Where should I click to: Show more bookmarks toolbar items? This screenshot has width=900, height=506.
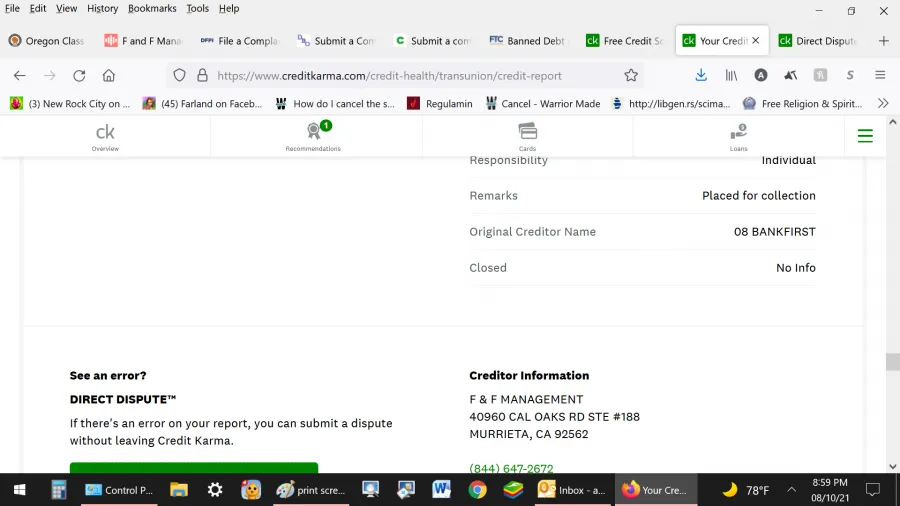coord(883,103)
